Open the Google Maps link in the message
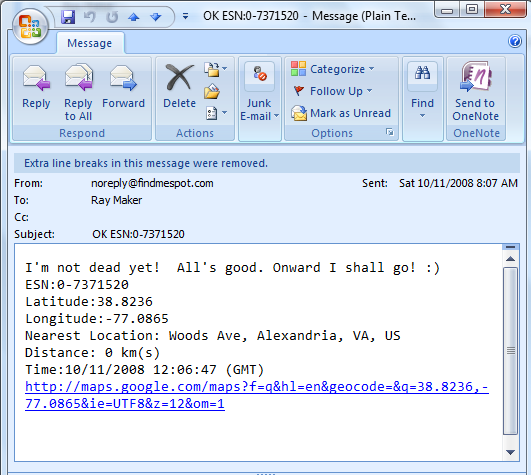 [256, 395]
